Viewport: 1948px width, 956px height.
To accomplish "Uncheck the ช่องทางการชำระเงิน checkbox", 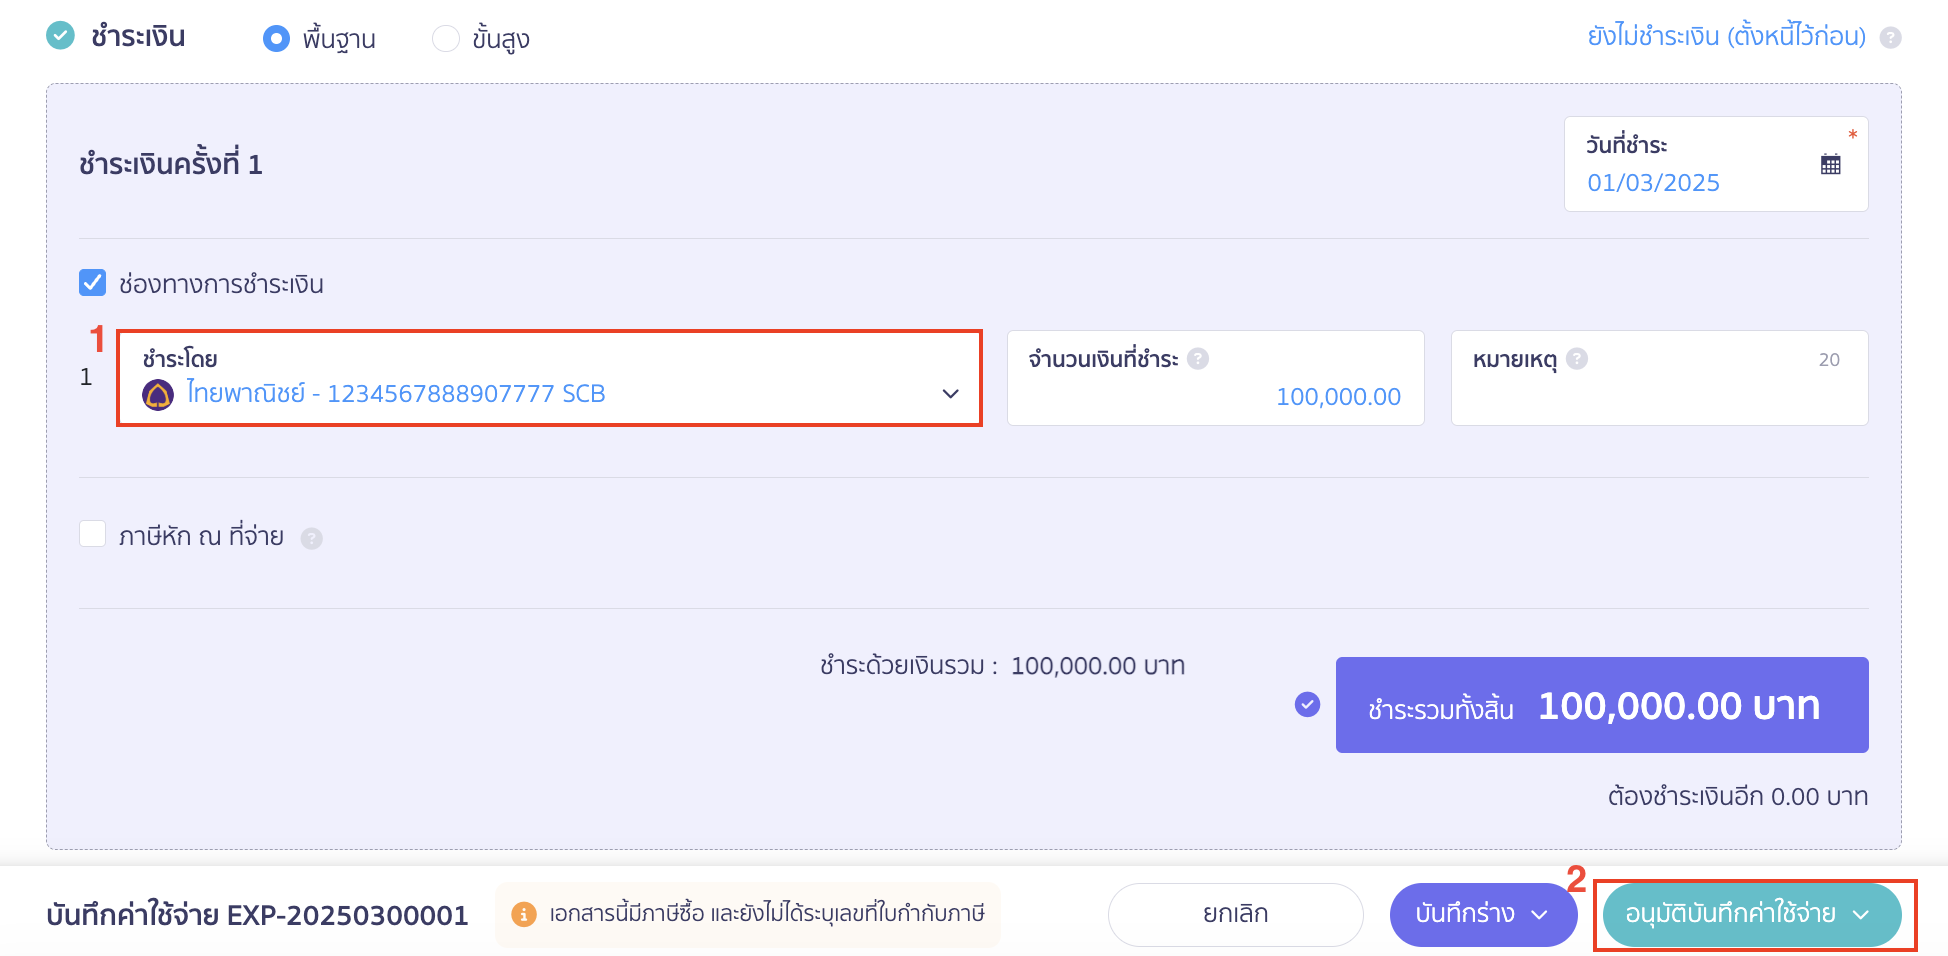I will coord(92,283).
